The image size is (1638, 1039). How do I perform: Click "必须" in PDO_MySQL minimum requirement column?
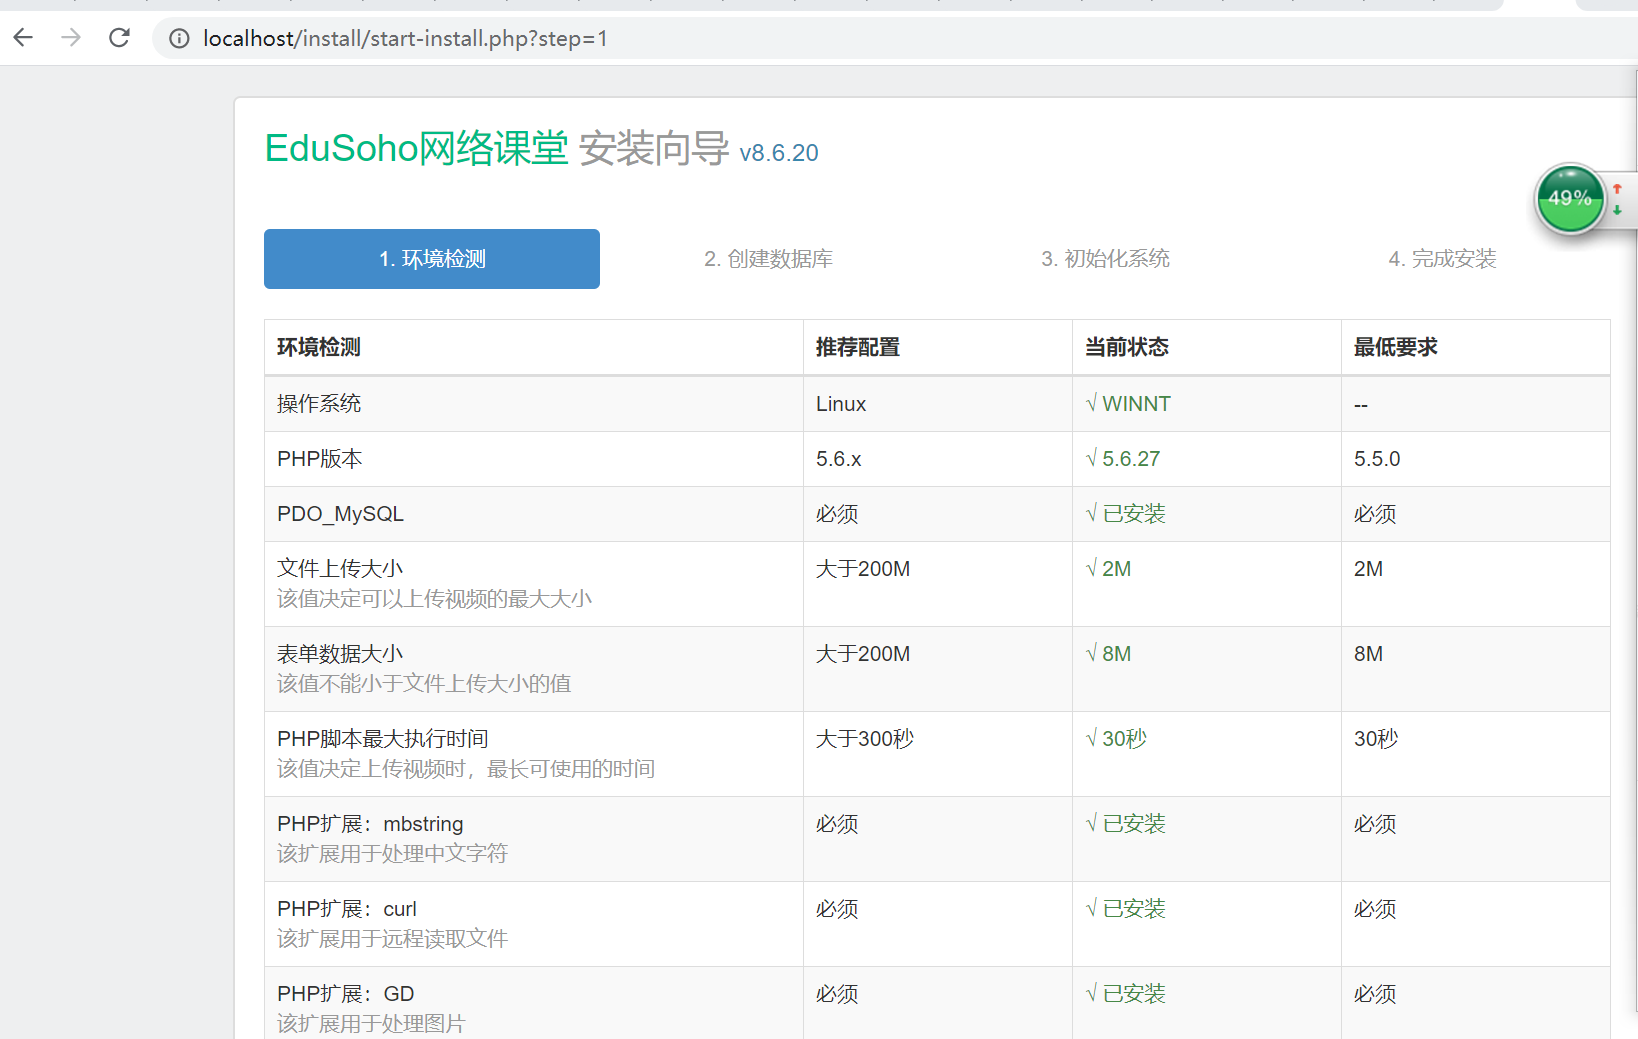click(x=1375, y=514)
